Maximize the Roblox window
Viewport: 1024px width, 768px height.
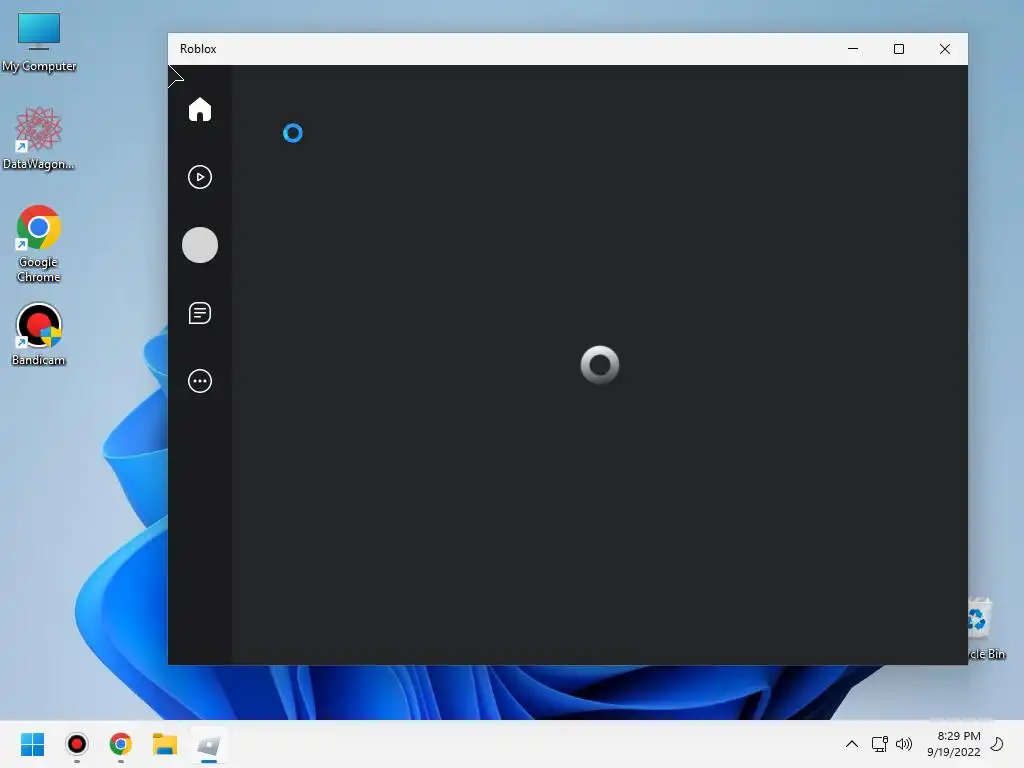(899, 49)
